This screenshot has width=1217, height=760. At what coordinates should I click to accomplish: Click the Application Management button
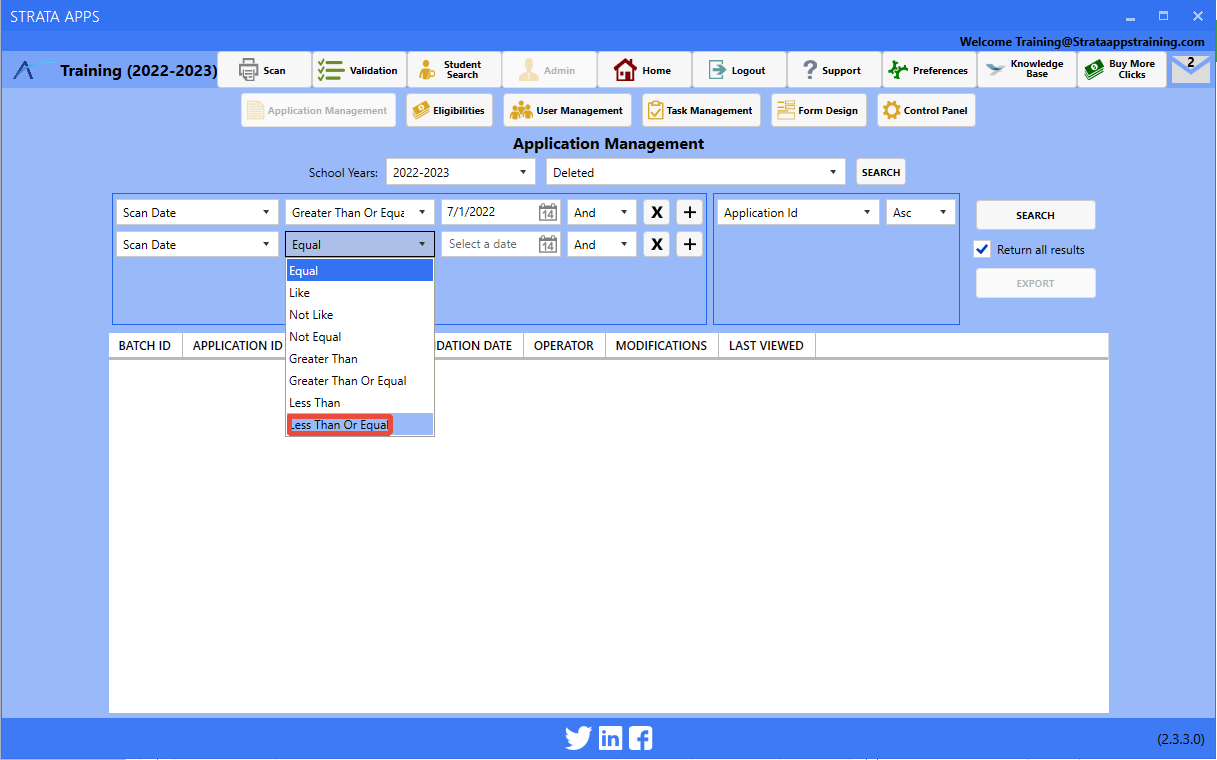[x=318, y=111]
